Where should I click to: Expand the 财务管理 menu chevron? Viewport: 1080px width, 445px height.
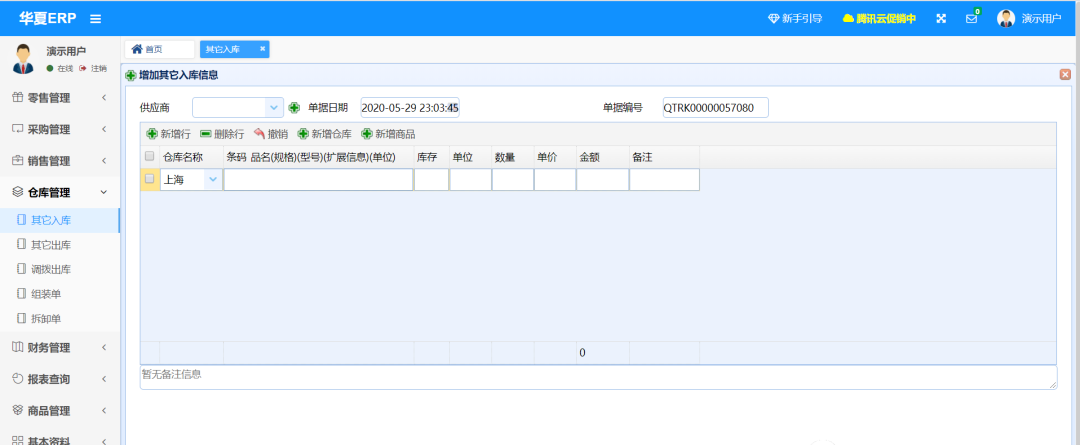point(104,347)
